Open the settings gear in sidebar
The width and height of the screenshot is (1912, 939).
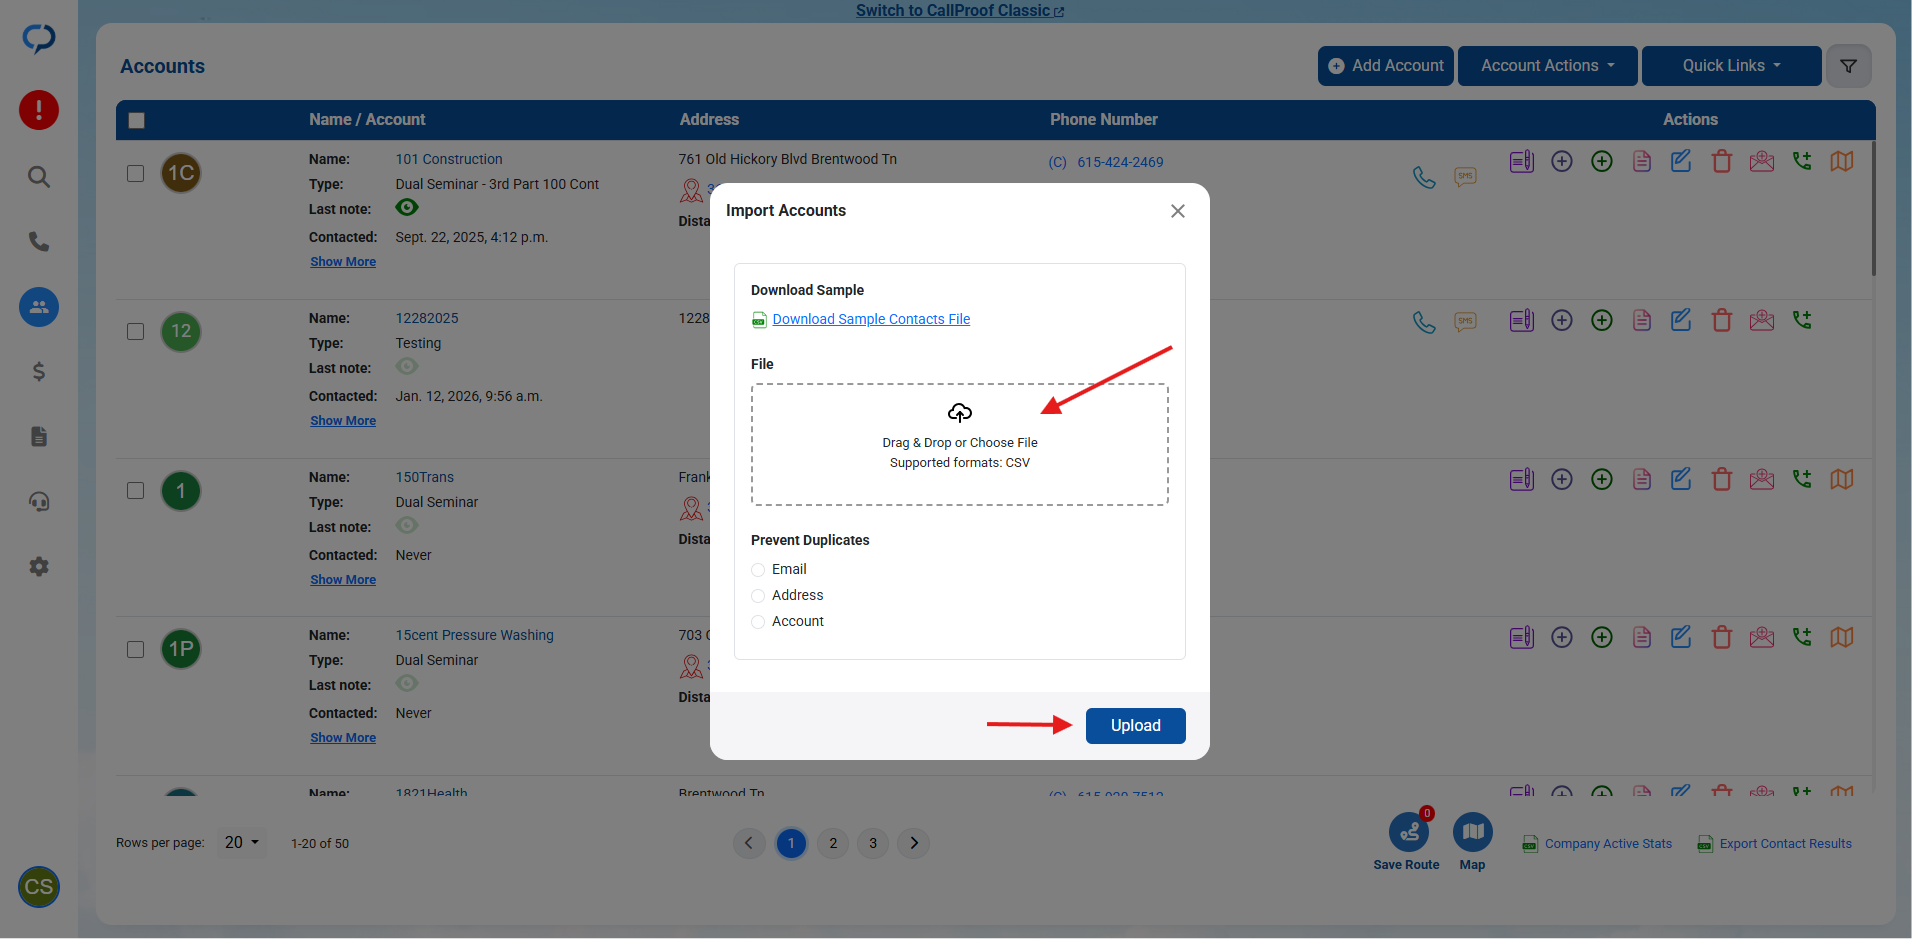(39, 567)
